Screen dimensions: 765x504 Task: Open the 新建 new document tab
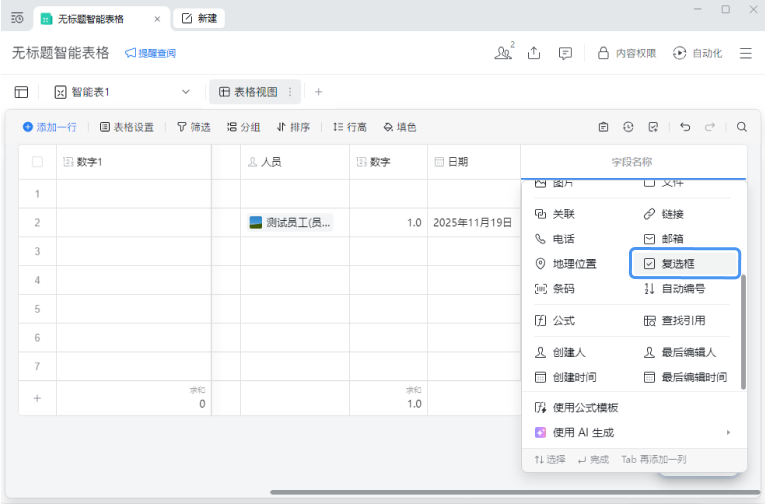[x=199, y=19]
